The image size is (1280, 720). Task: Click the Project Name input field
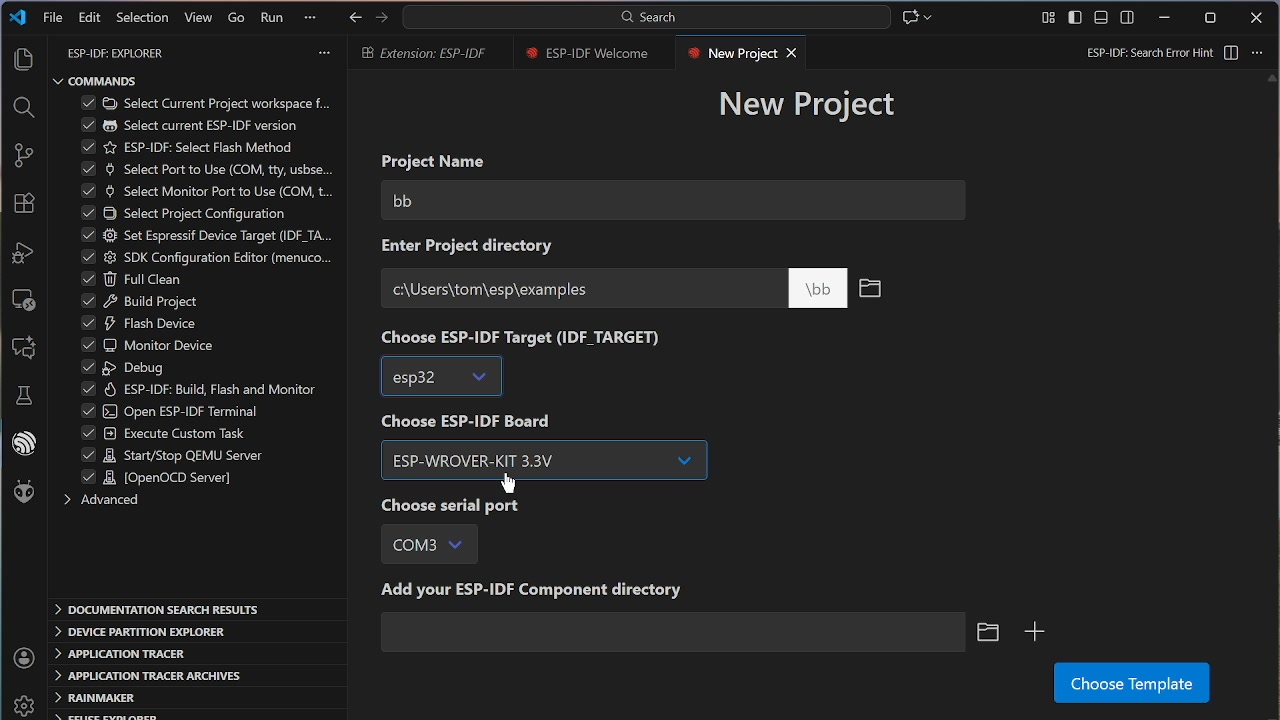coord(673,201)
